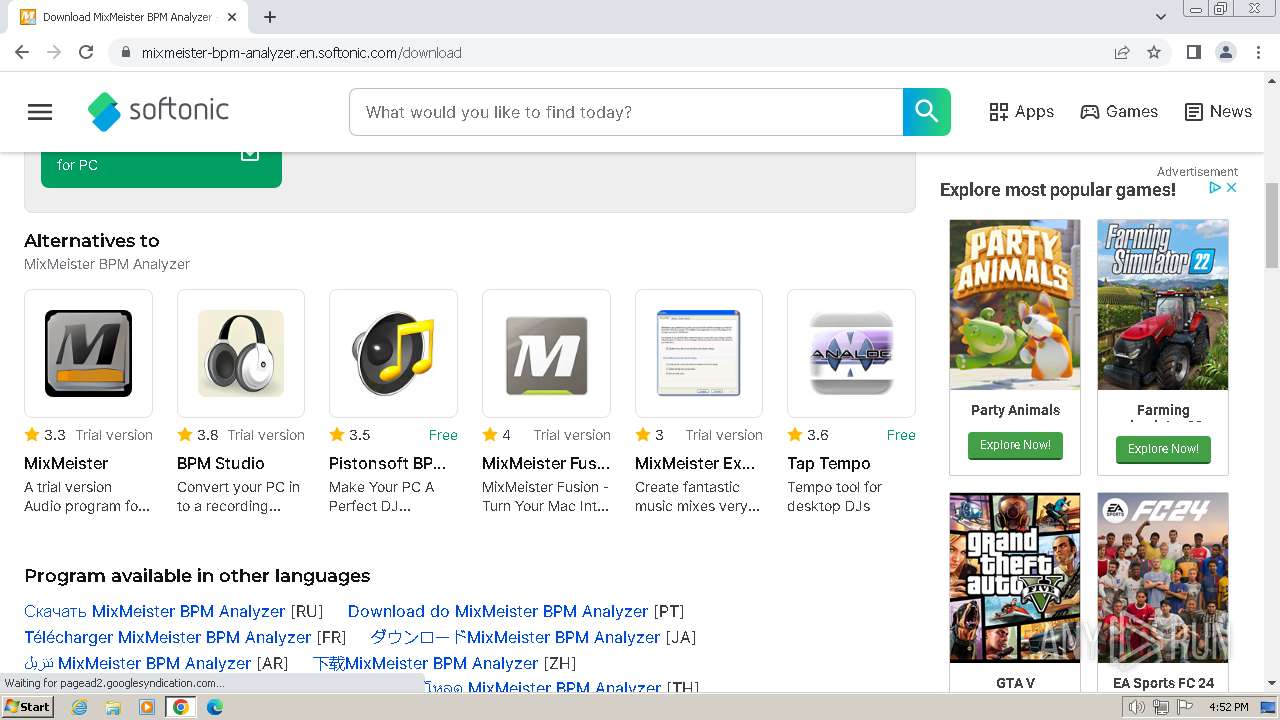Image resolution: width=1280 pixels, height=720 pixels.
Task: Expand the tab search dropdown
Action: (x=1161, y=17)
